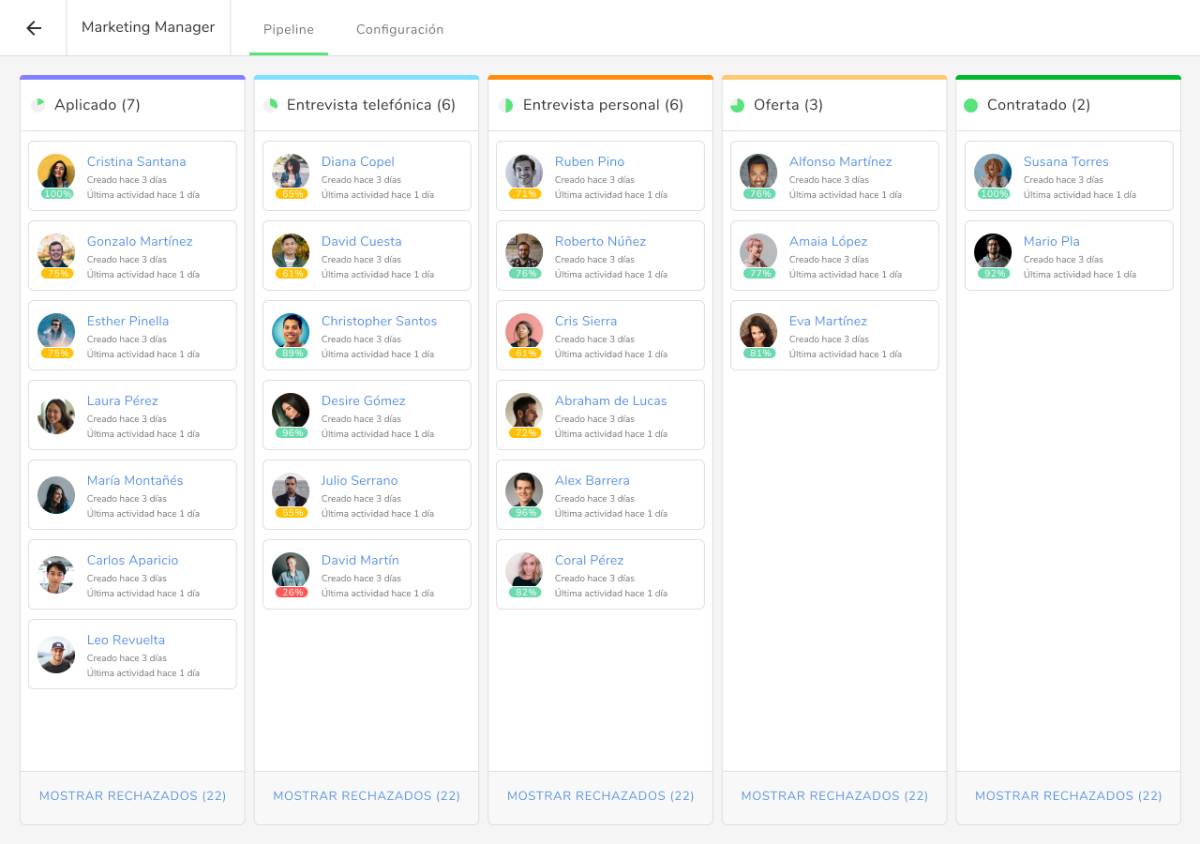Select the Pipeline tab
The height and width of the screenshot is (844, 1200).
tap(288, 29)
